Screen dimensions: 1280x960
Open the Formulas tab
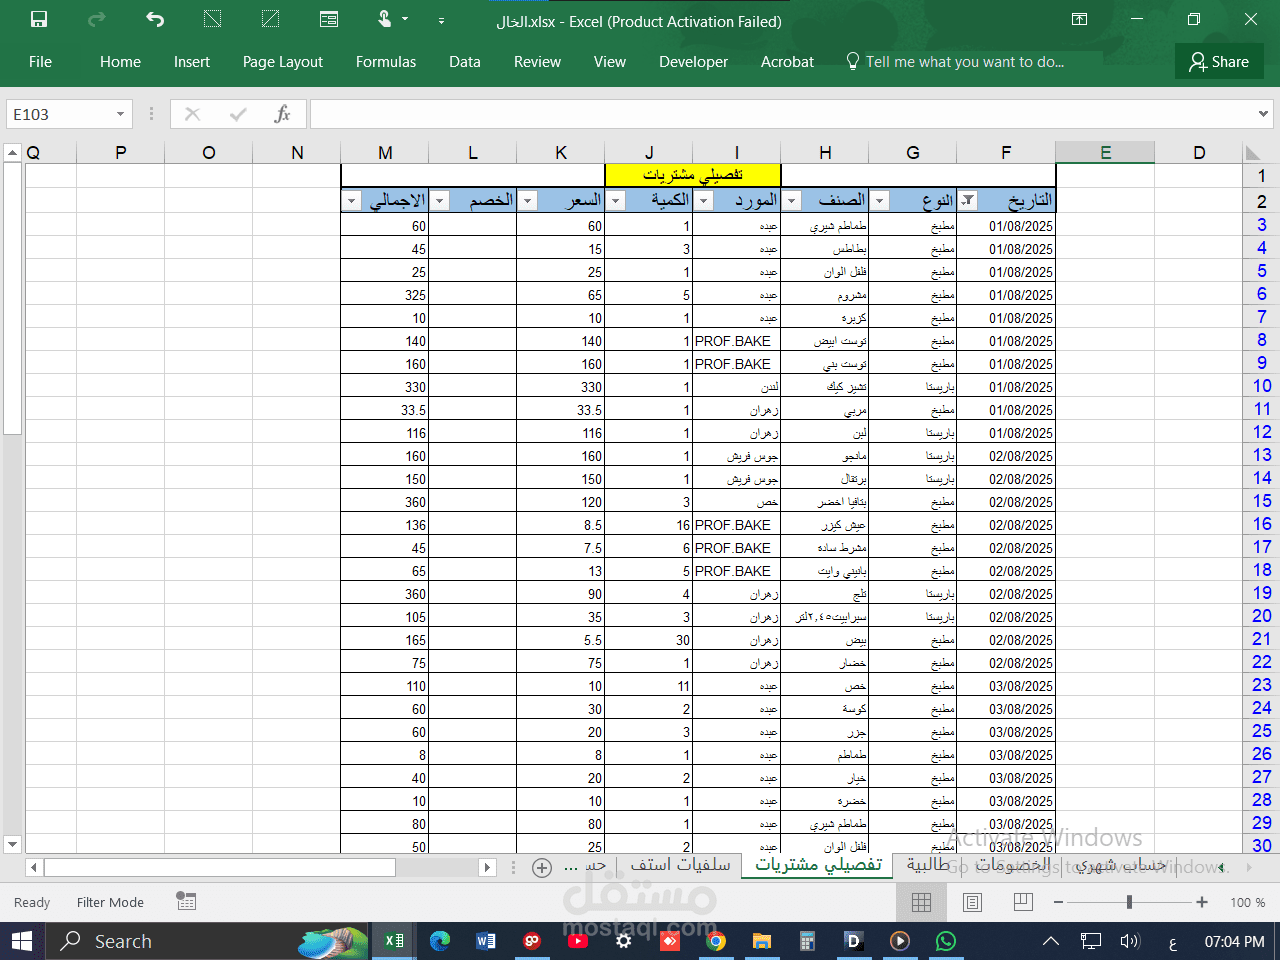pyautogui.click(x=386, y=62)
